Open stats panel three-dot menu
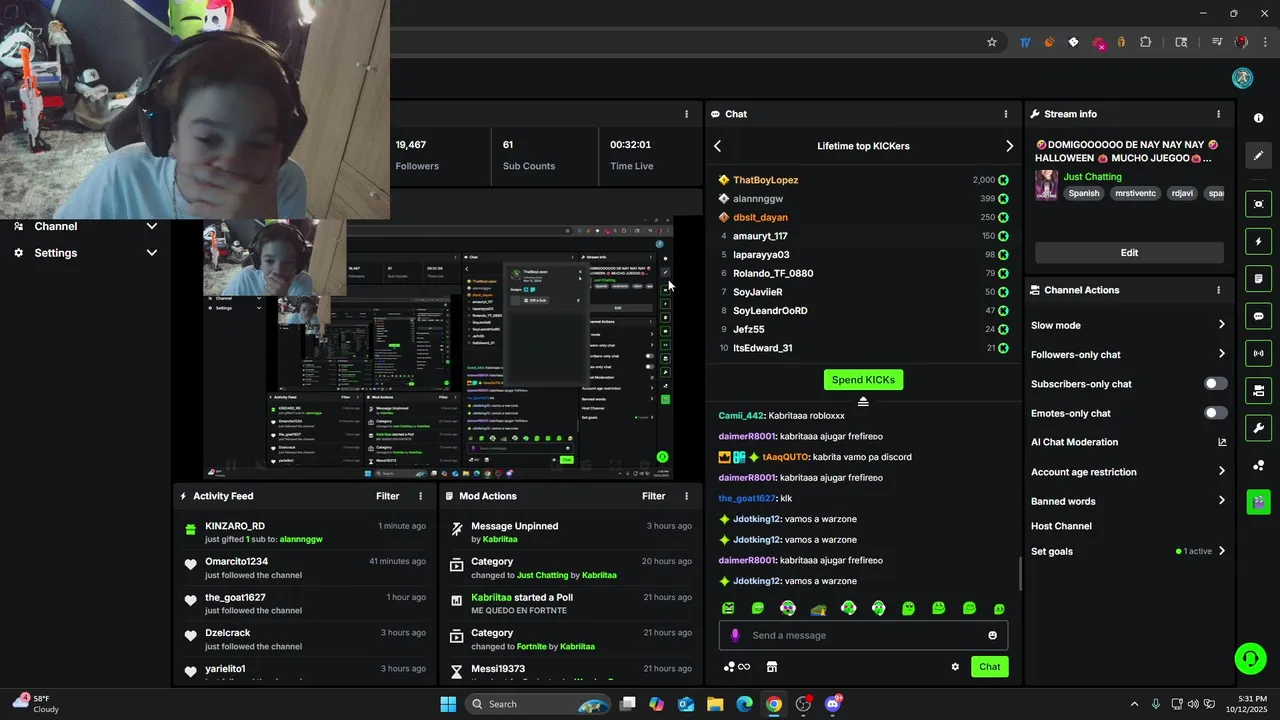 click(686, 114)
